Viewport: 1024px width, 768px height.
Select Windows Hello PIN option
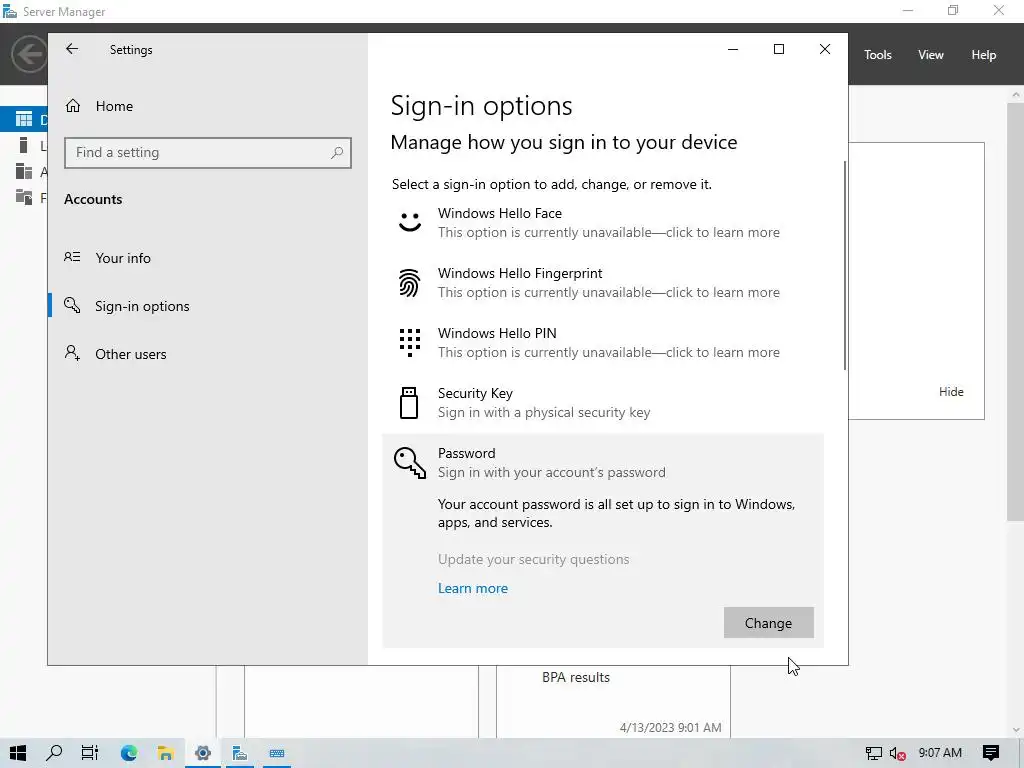603,343
